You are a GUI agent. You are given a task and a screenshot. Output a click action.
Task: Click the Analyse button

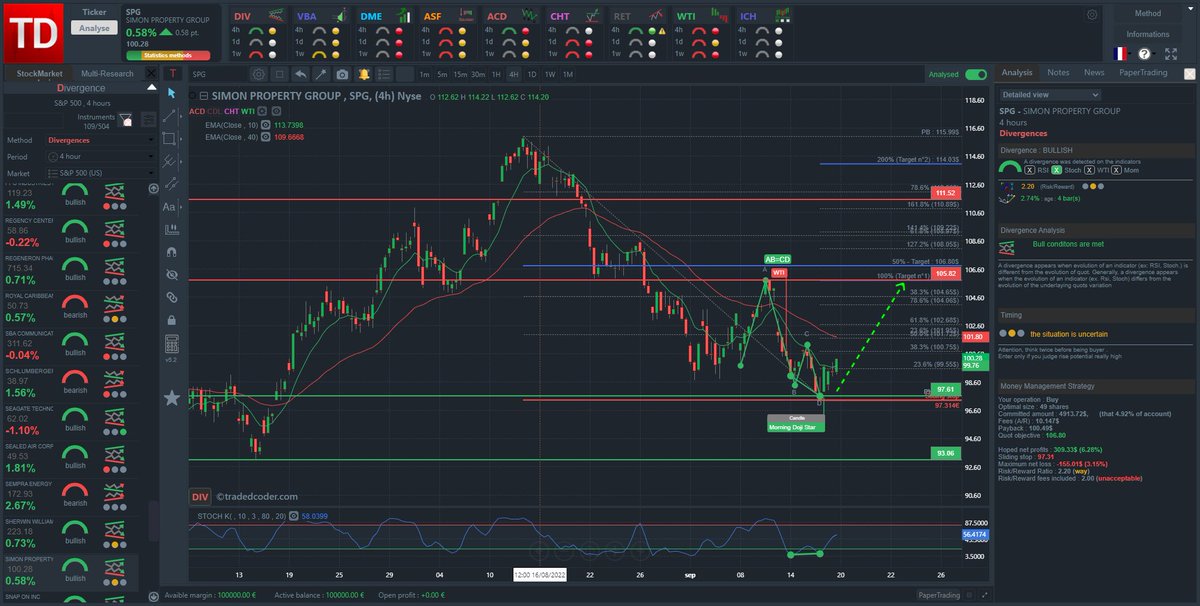click(x=93, y=28)
